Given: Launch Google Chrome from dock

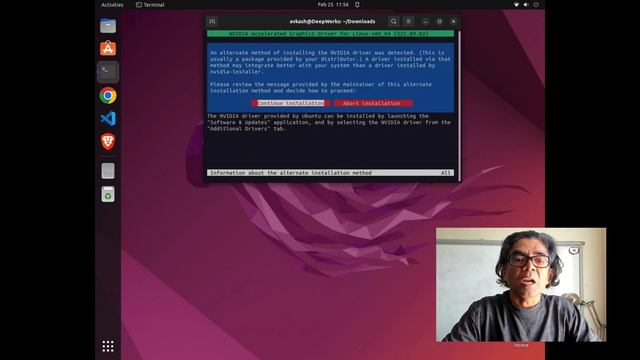Looking at the screenshot, I should [108, 96].
